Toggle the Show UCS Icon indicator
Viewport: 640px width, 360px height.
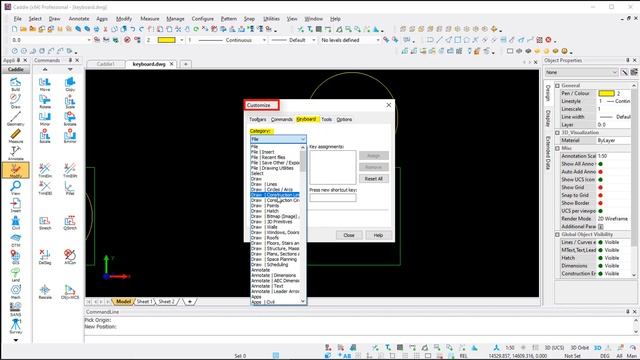[600, 180]
